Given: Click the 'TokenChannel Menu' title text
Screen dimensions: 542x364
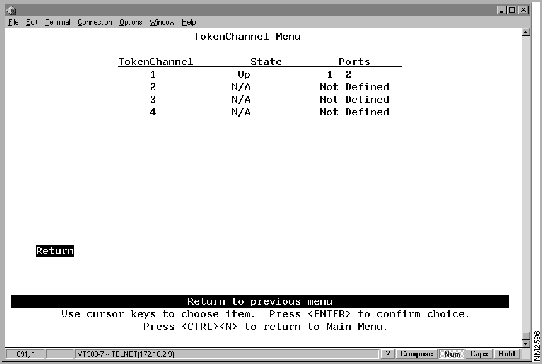Looking at the screenshot, I should (247, 37).
